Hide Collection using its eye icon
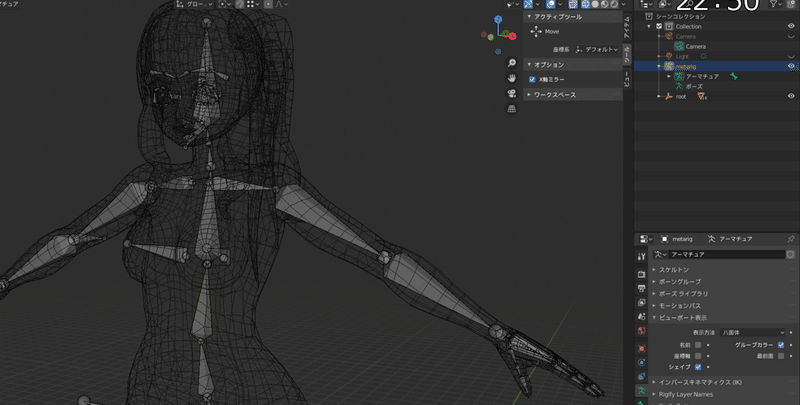The height and width of the screenshot is (405, 800). tap(791, 26)
